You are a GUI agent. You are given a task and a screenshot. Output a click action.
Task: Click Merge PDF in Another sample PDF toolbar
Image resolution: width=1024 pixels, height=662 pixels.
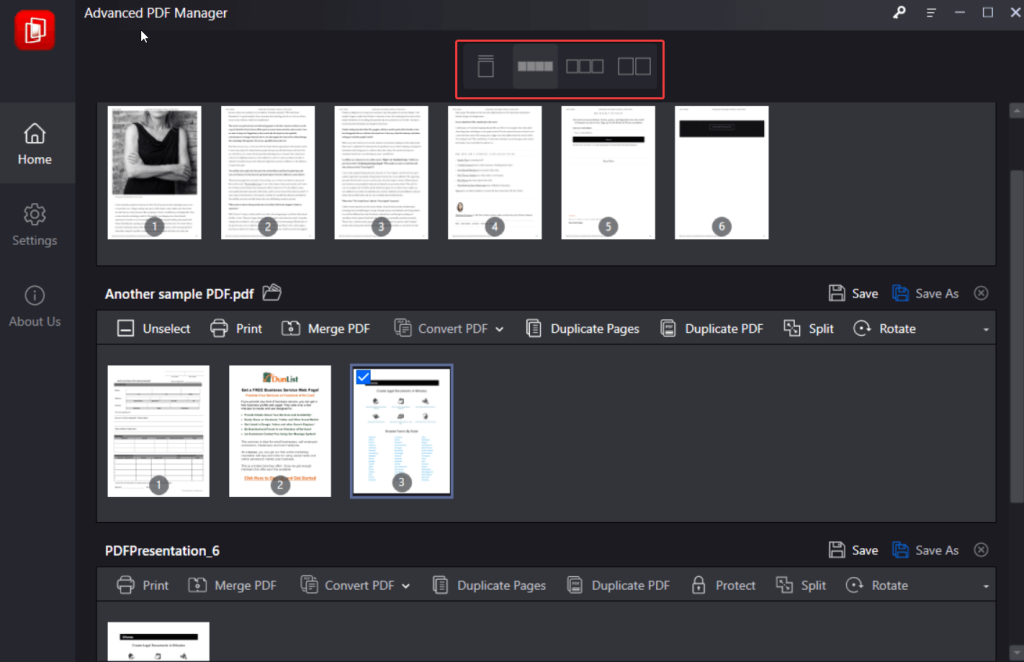(x=326, y=328)
